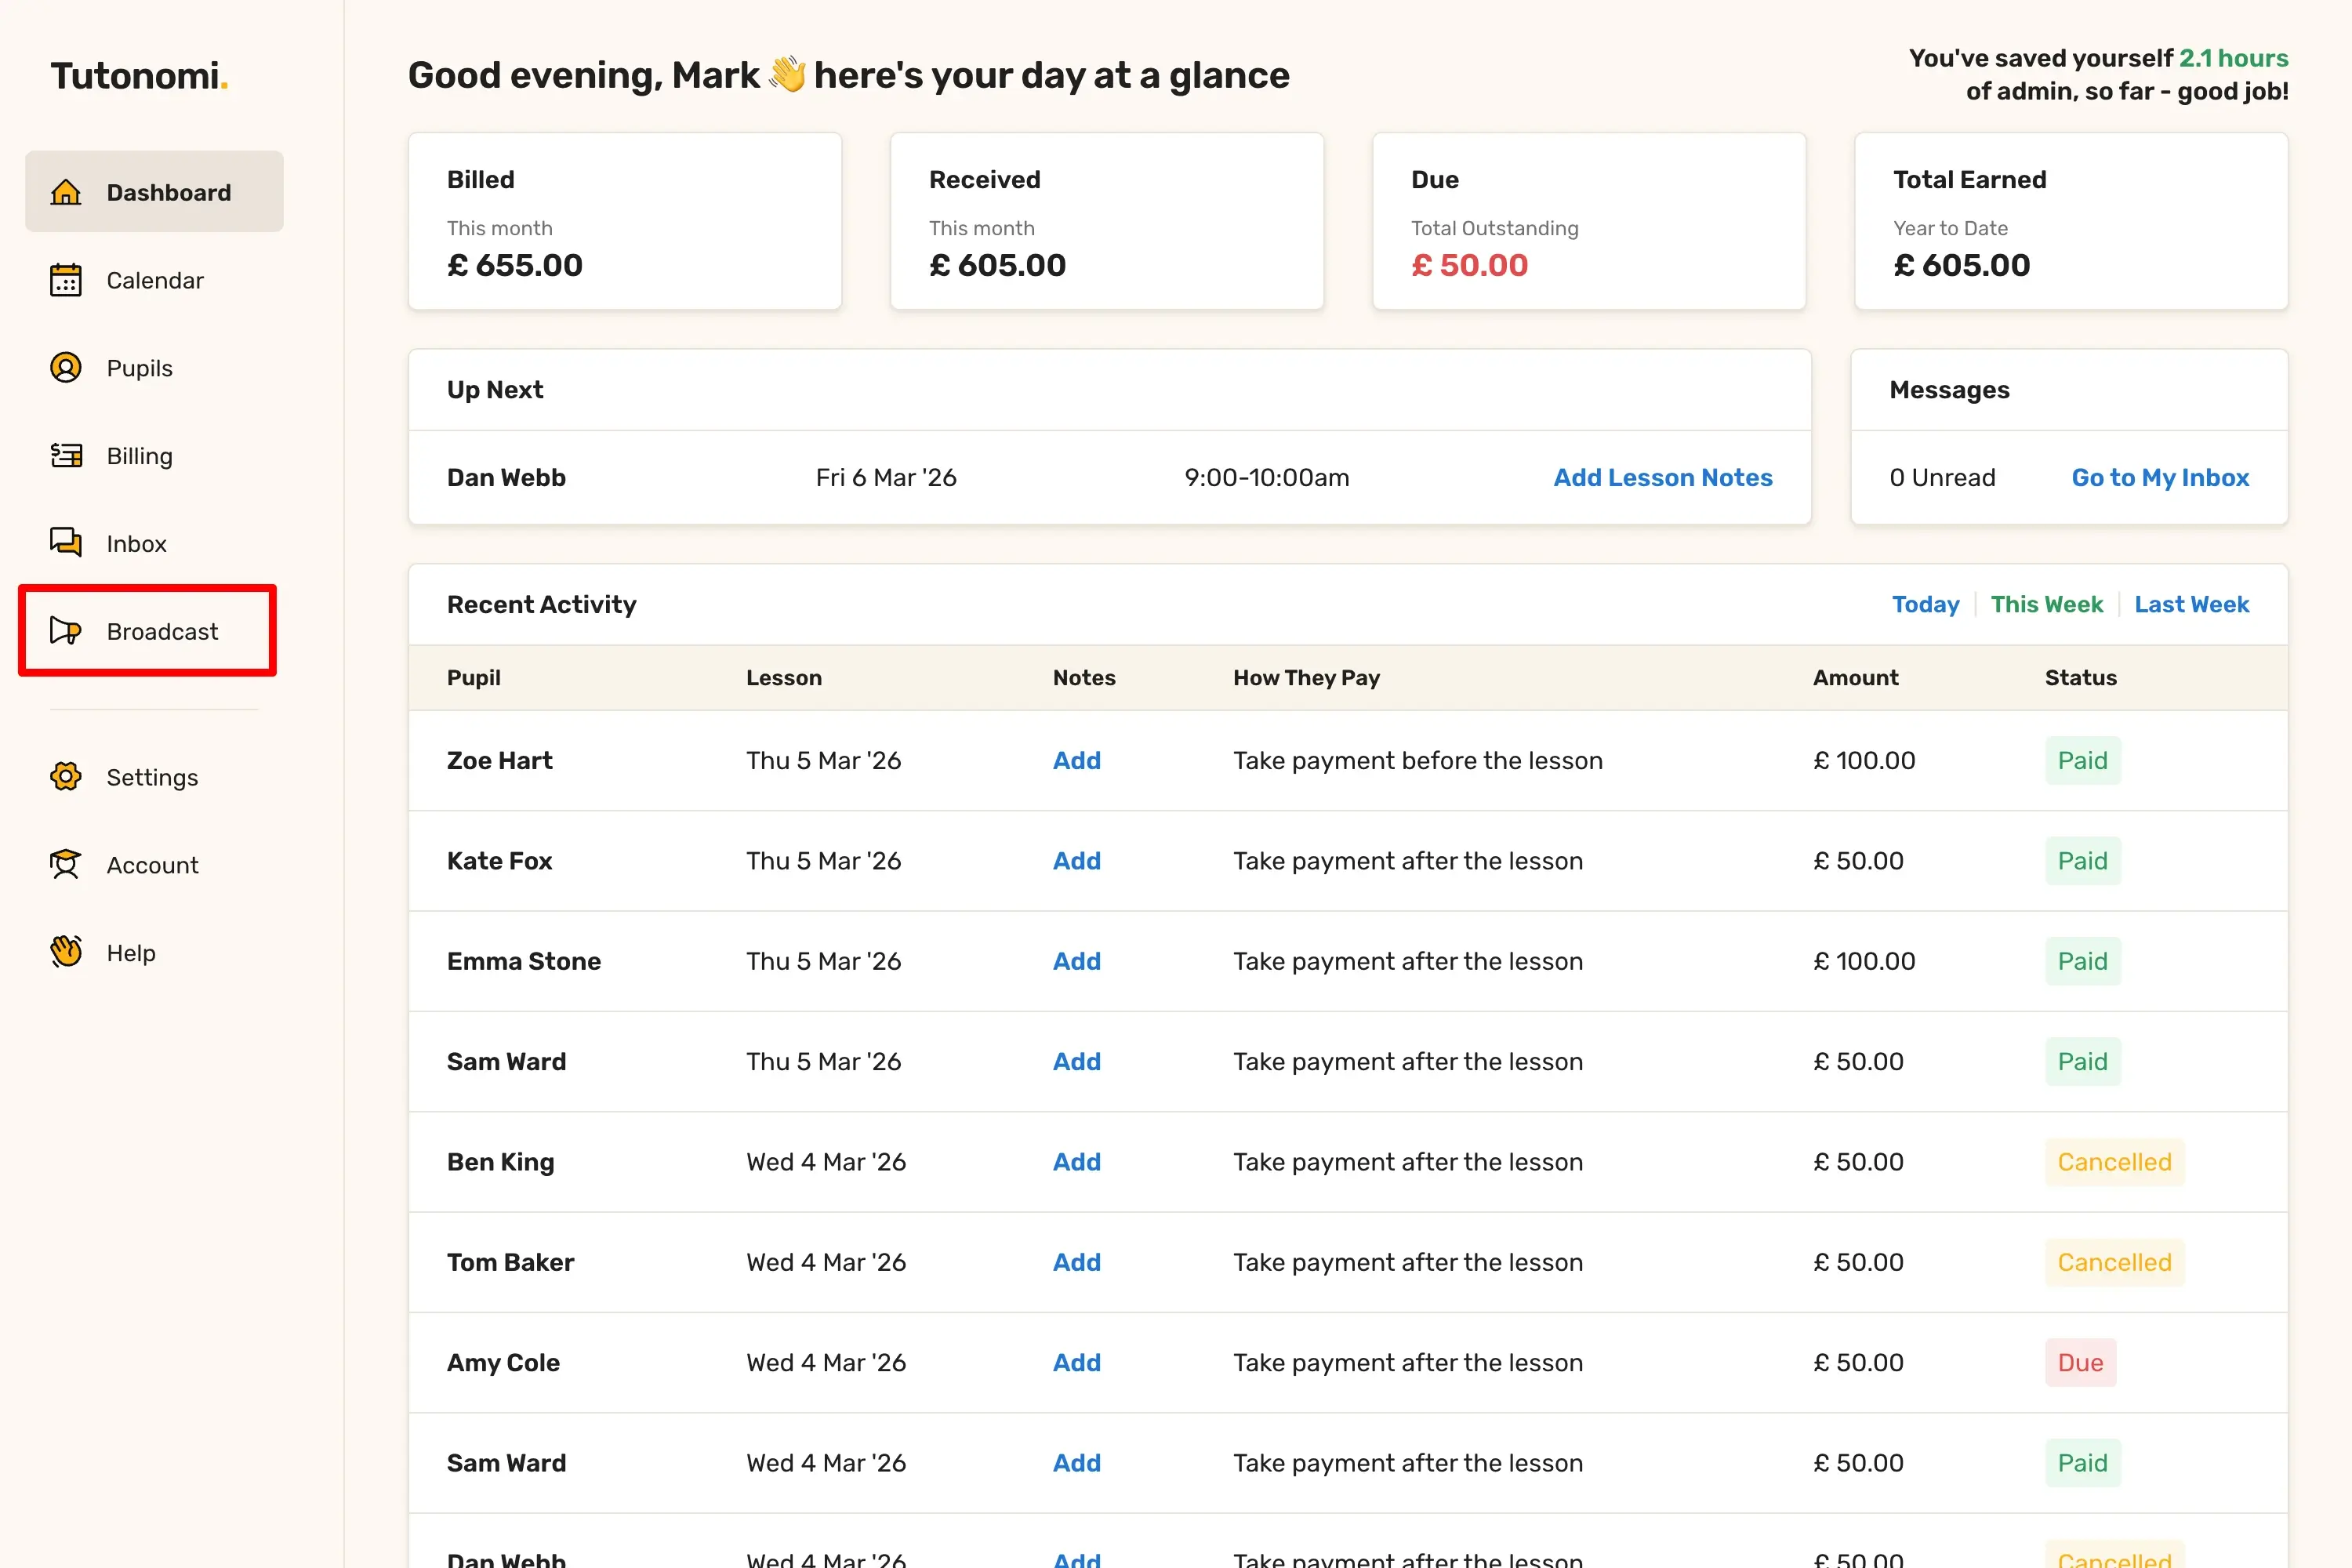Click the Tutonomi logo
The width and height of the screenshot is (2352, 1568).
coord(139,76)
